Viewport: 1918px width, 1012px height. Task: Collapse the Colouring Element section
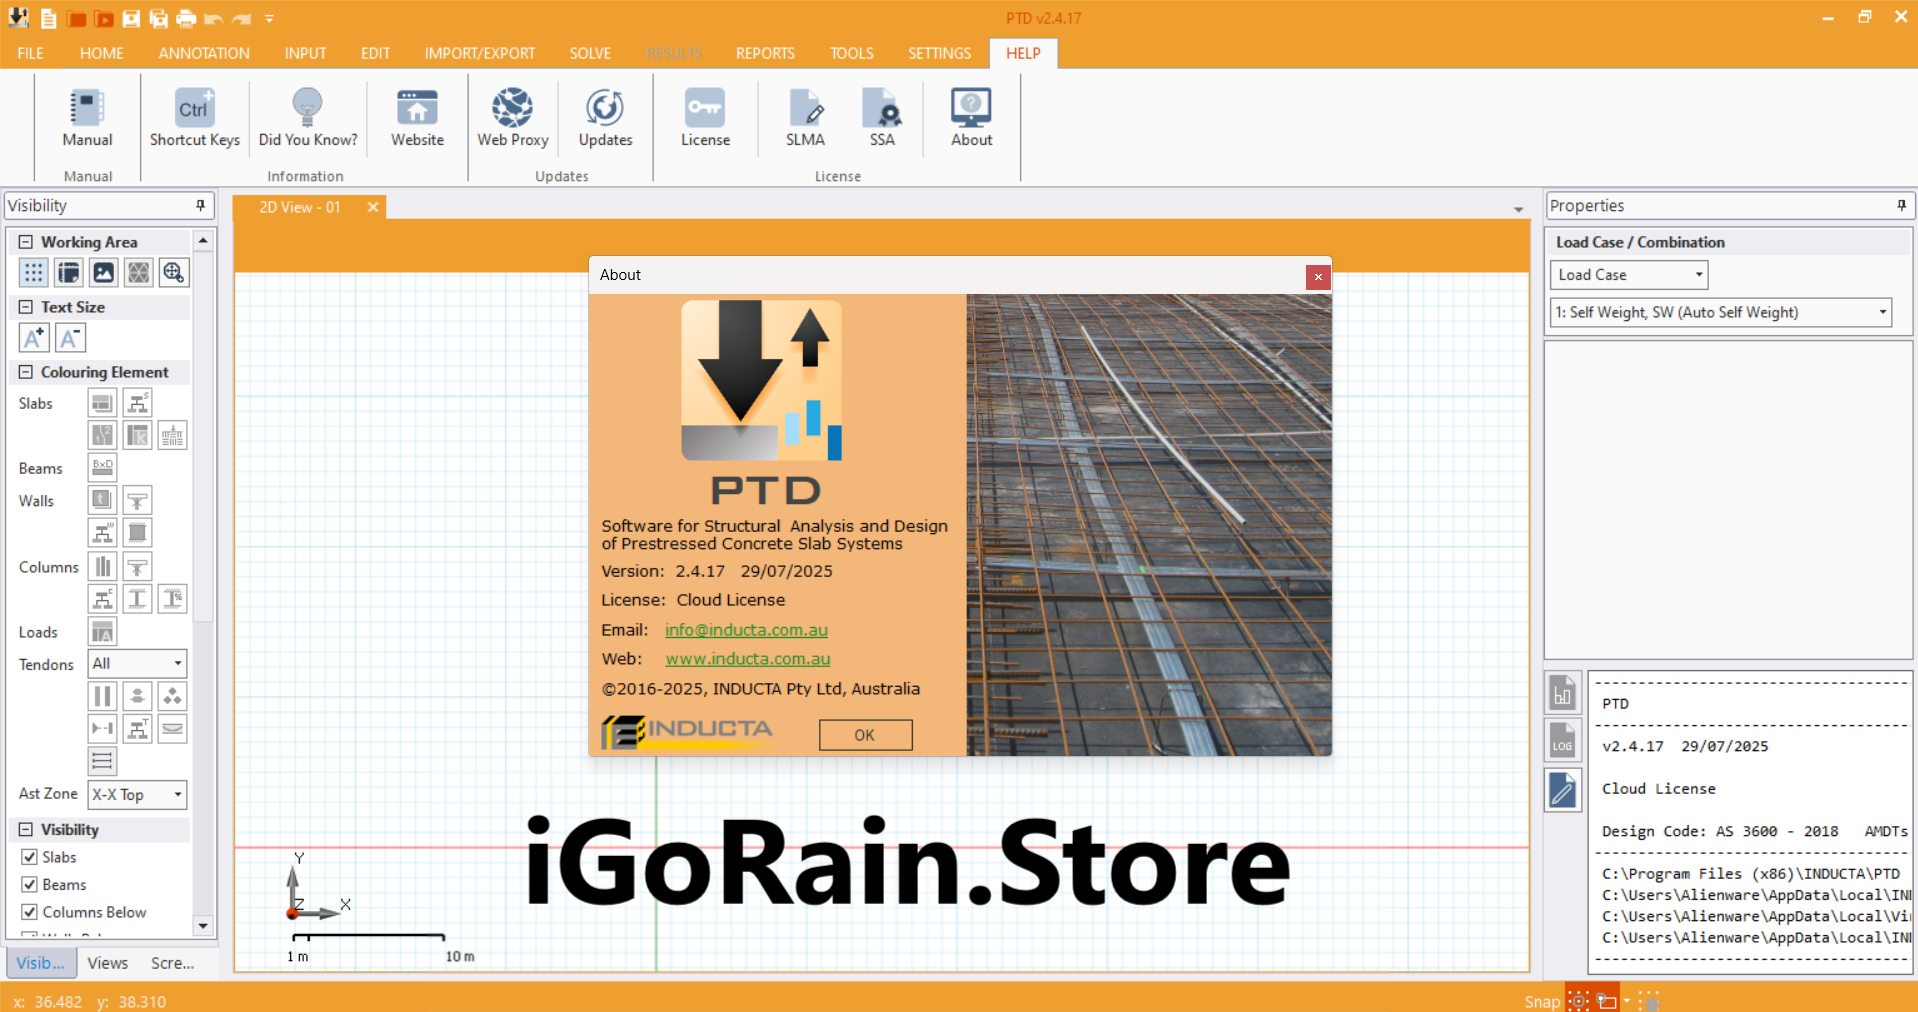point(26,372)
